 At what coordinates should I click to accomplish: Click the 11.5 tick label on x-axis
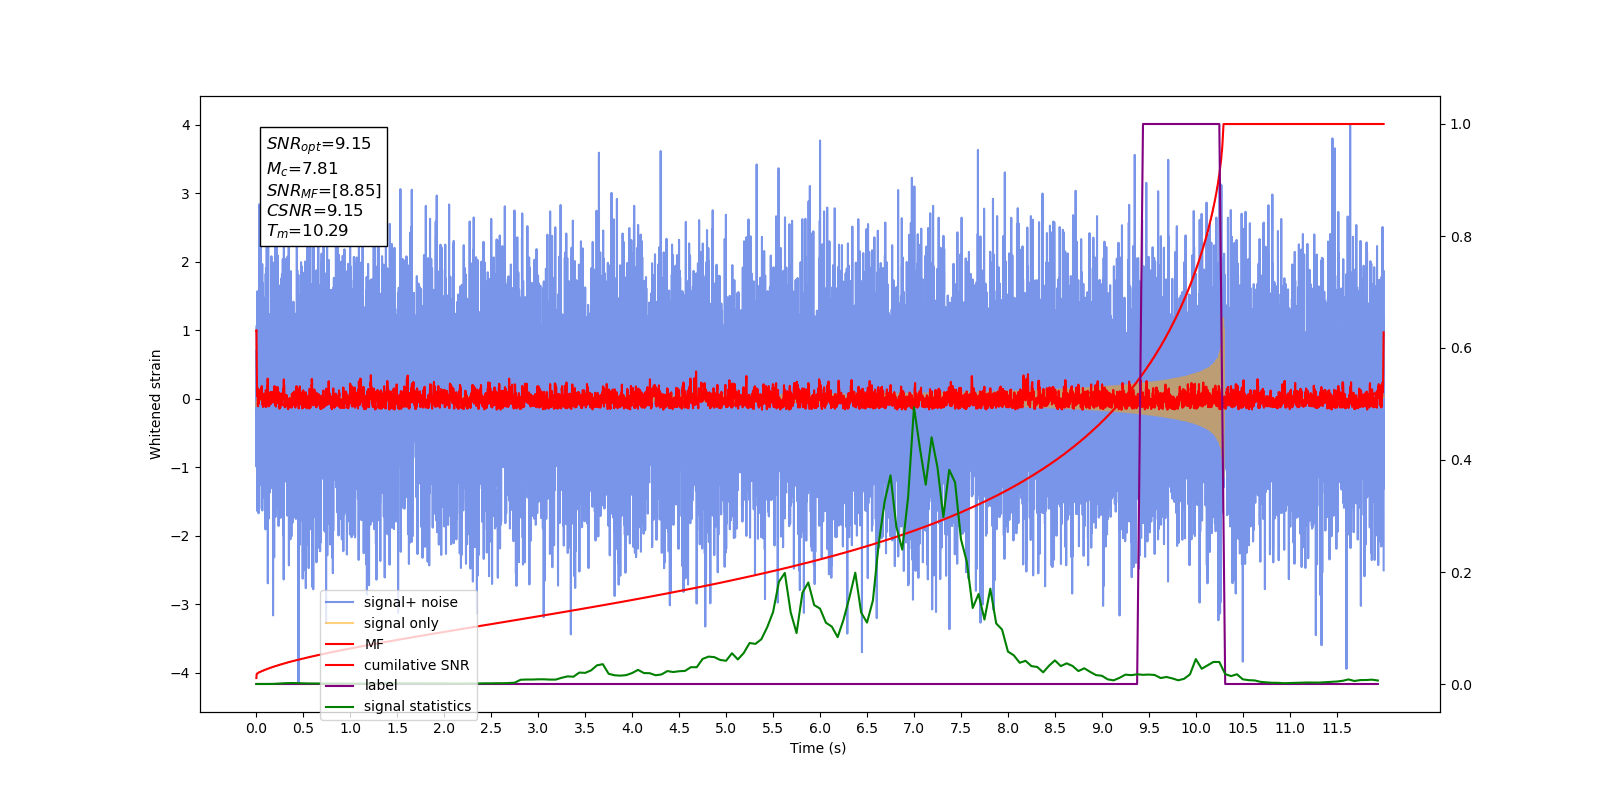(x=1337, y=728)
